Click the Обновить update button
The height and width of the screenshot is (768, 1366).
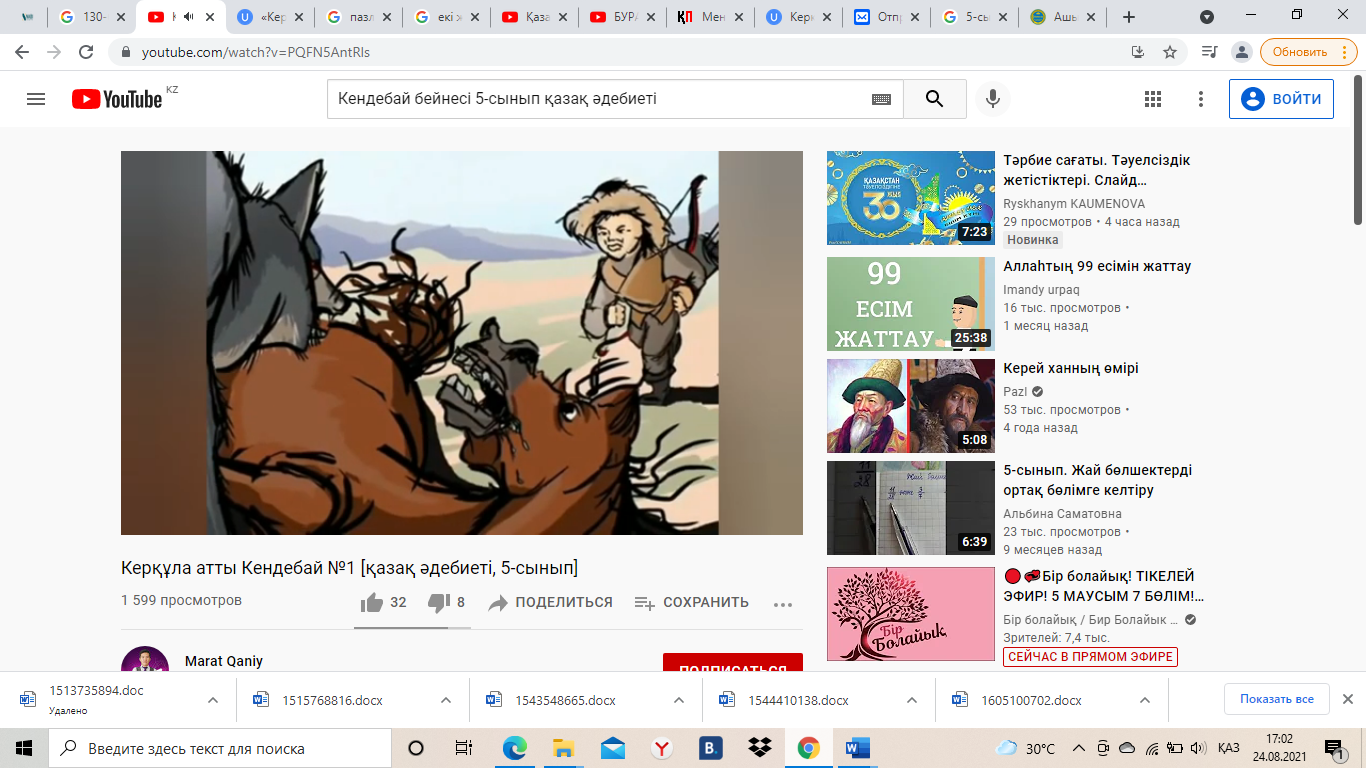(1299, 52)
